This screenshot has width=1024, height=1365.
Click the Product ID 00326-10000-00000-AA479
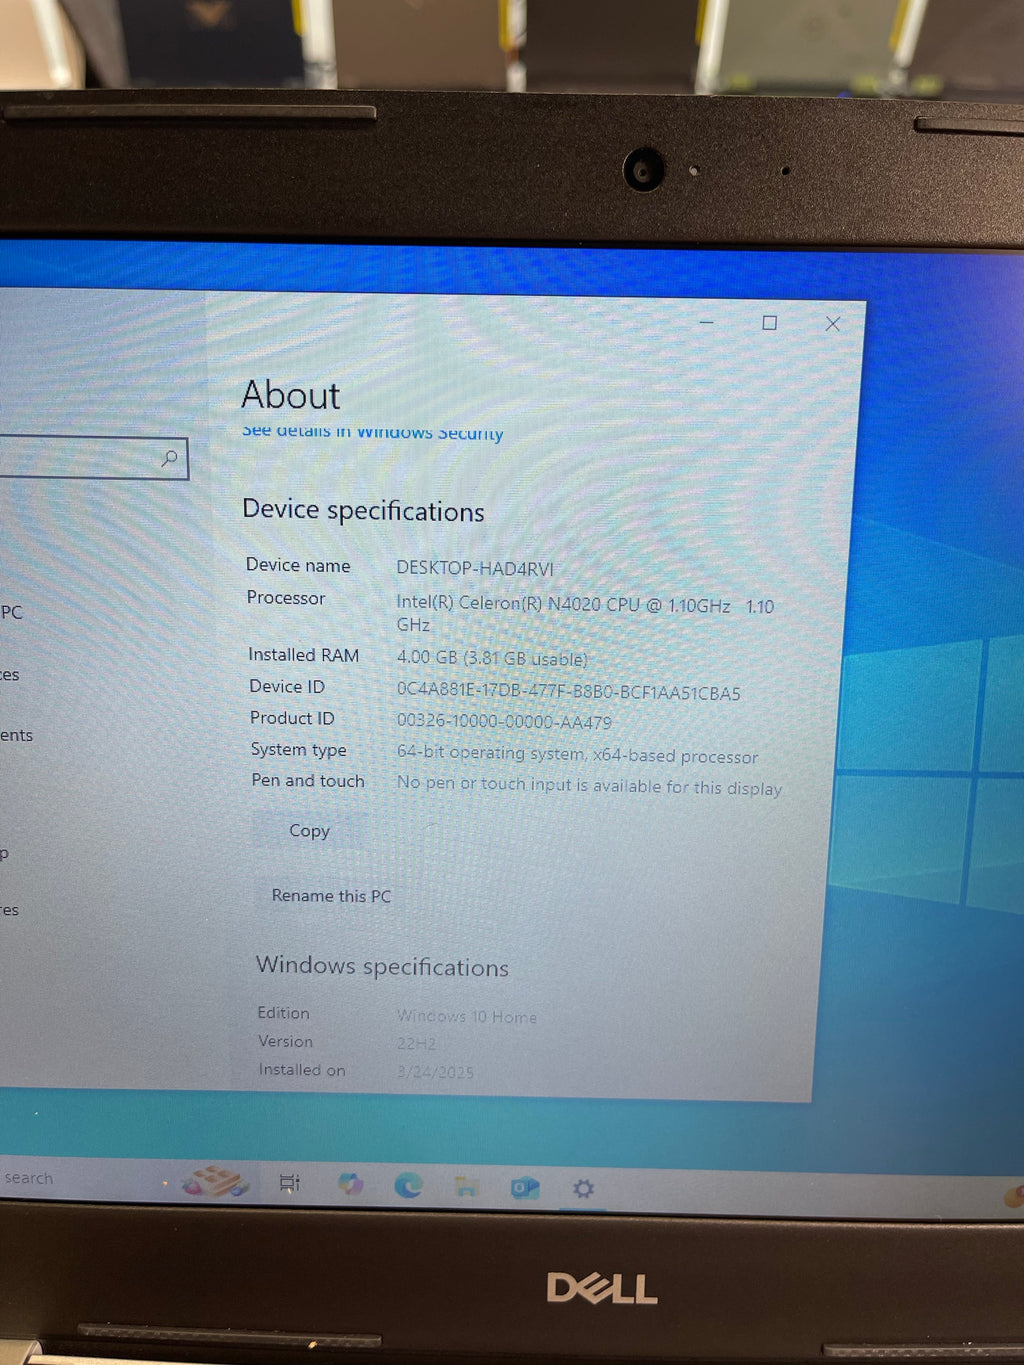(504, 721)
